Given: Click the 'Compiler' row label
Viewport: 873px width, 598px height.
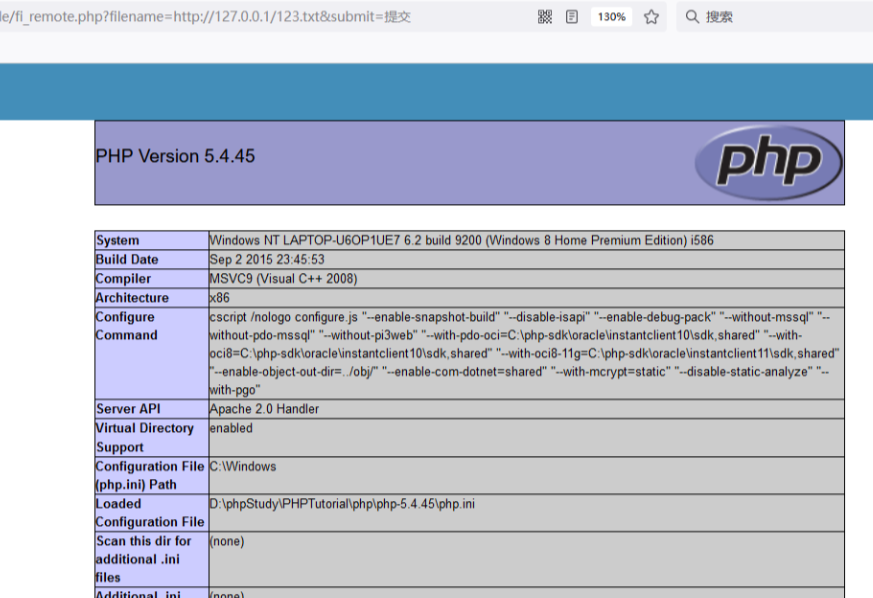Looking at the screenshot, I should 123,278.
